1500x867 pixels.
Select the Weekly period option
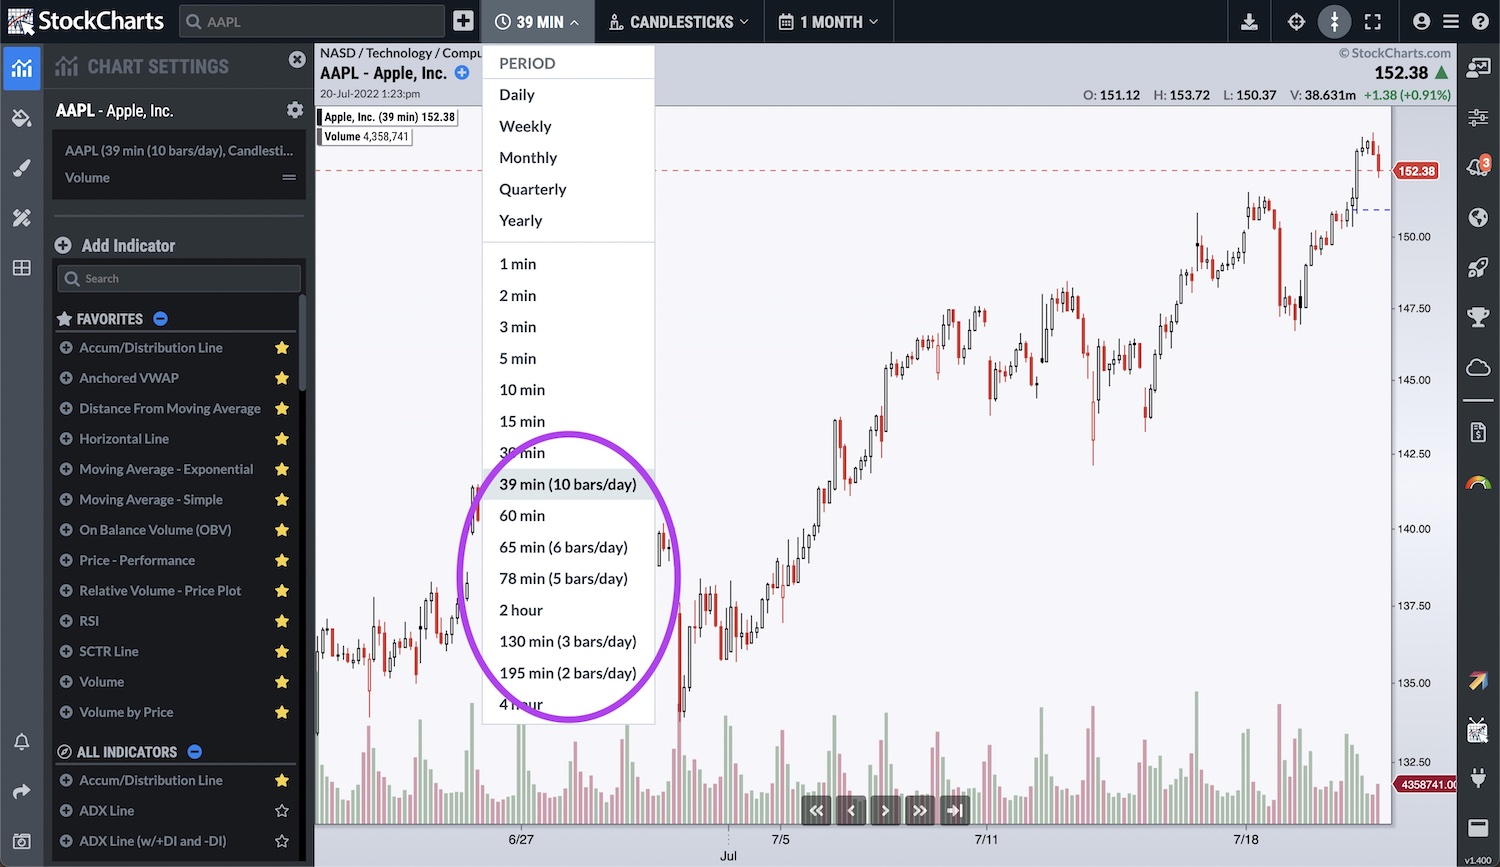(525, 126)
